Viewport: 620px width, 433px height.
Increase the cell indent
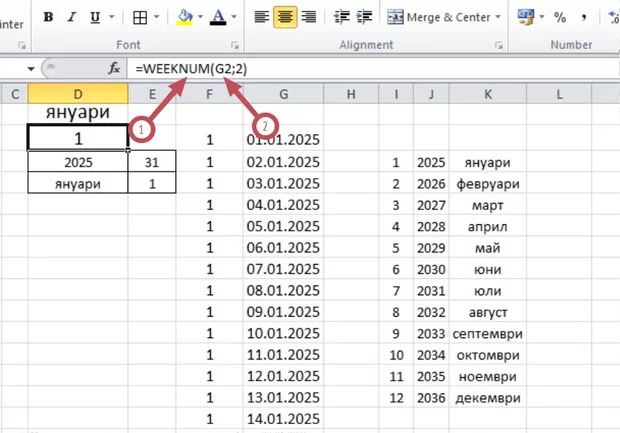(367, 17)
